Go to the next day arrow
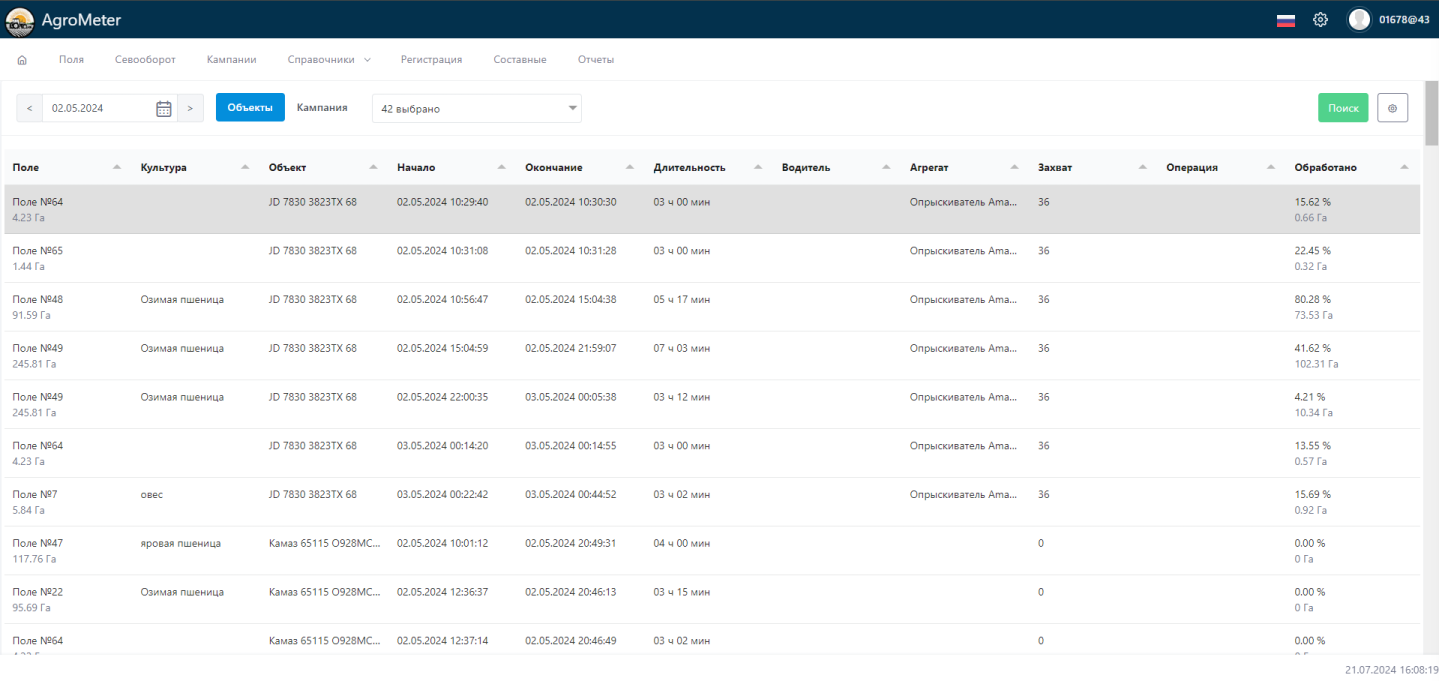Image resolution: width=1439 pixels, height=681 pixels. (x=191, y=108)
